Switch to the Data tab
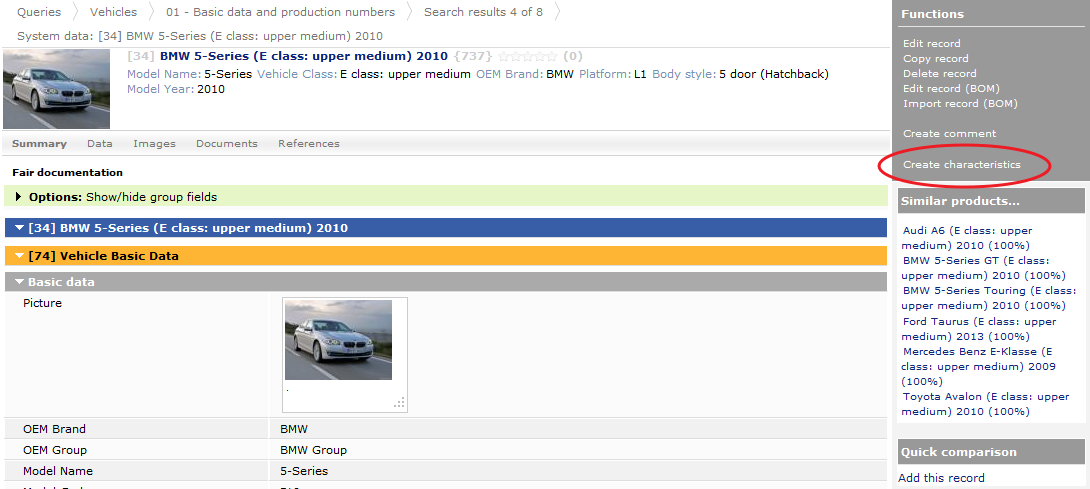The height and width of the screenshot is (489, 1090). point(99,143)
